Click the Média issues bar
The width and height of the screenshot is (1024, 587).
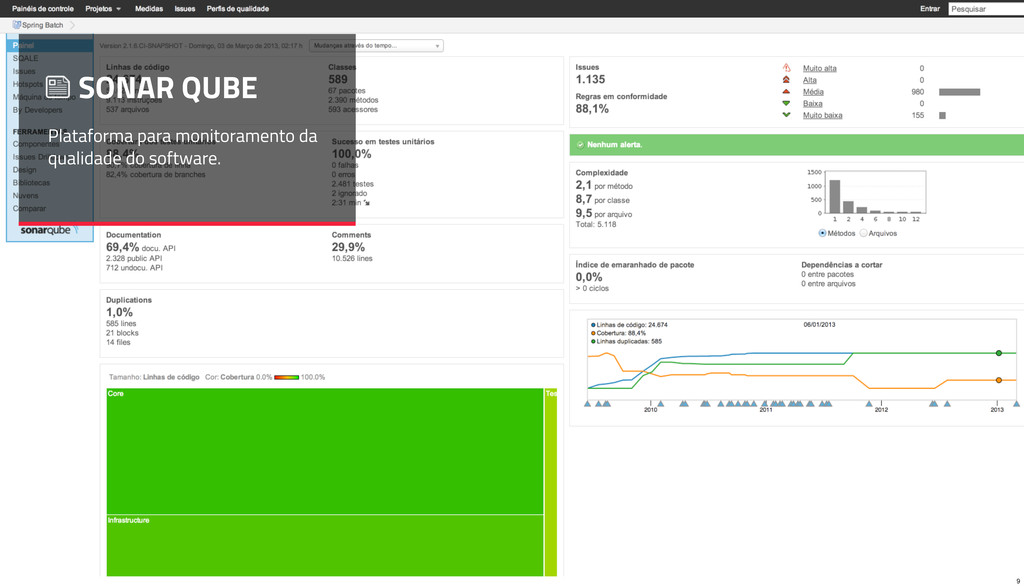pyautogui.click(x=959, y=91)
